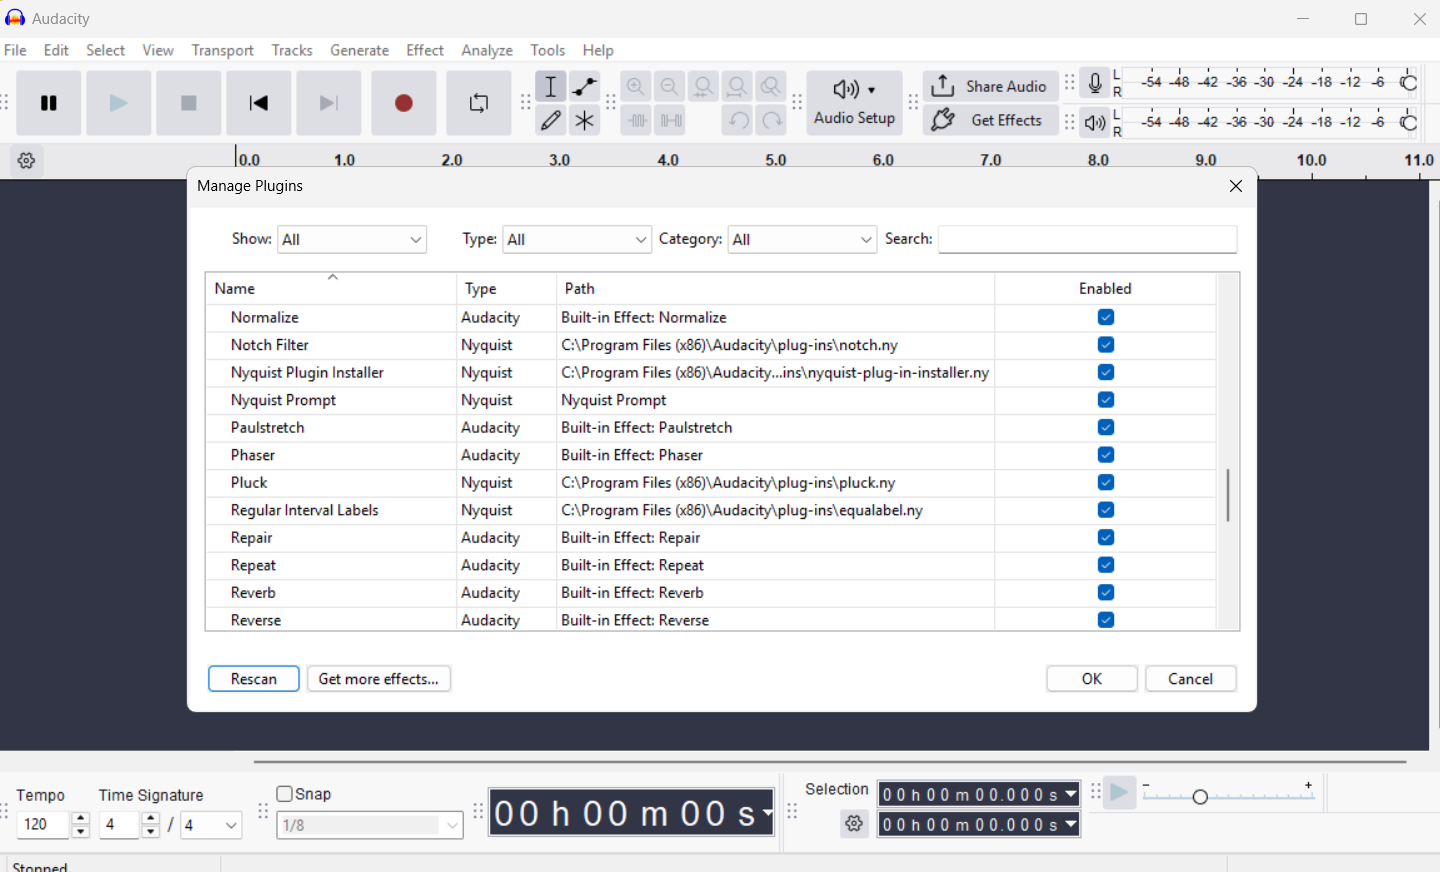
Task: Choose the Envelope tool
Action: click(585, 87)
